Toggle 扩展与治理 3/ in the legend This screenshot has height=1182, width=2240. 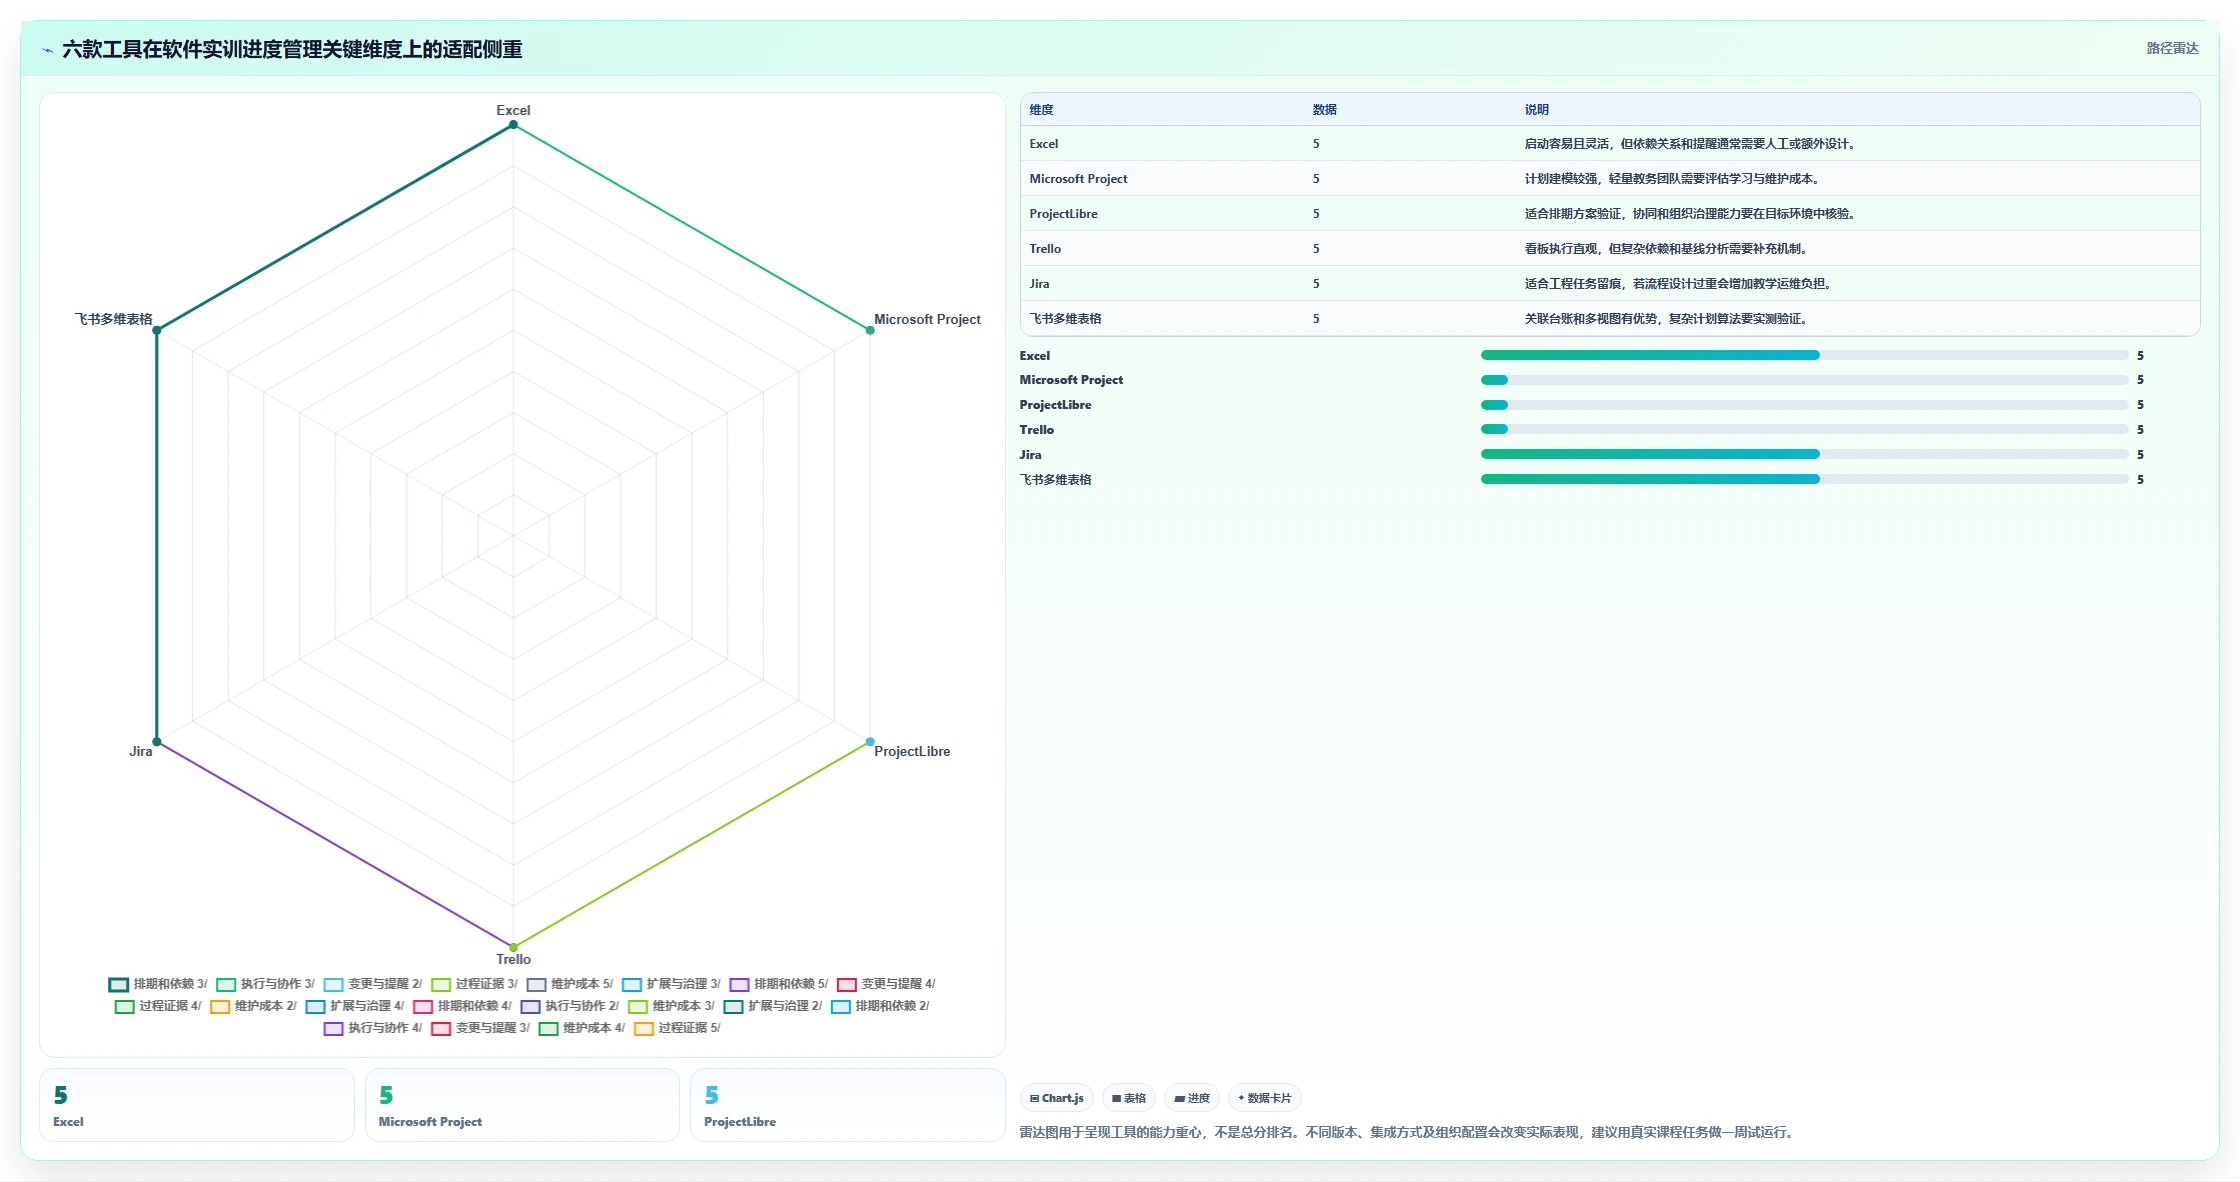coord(670,984)
